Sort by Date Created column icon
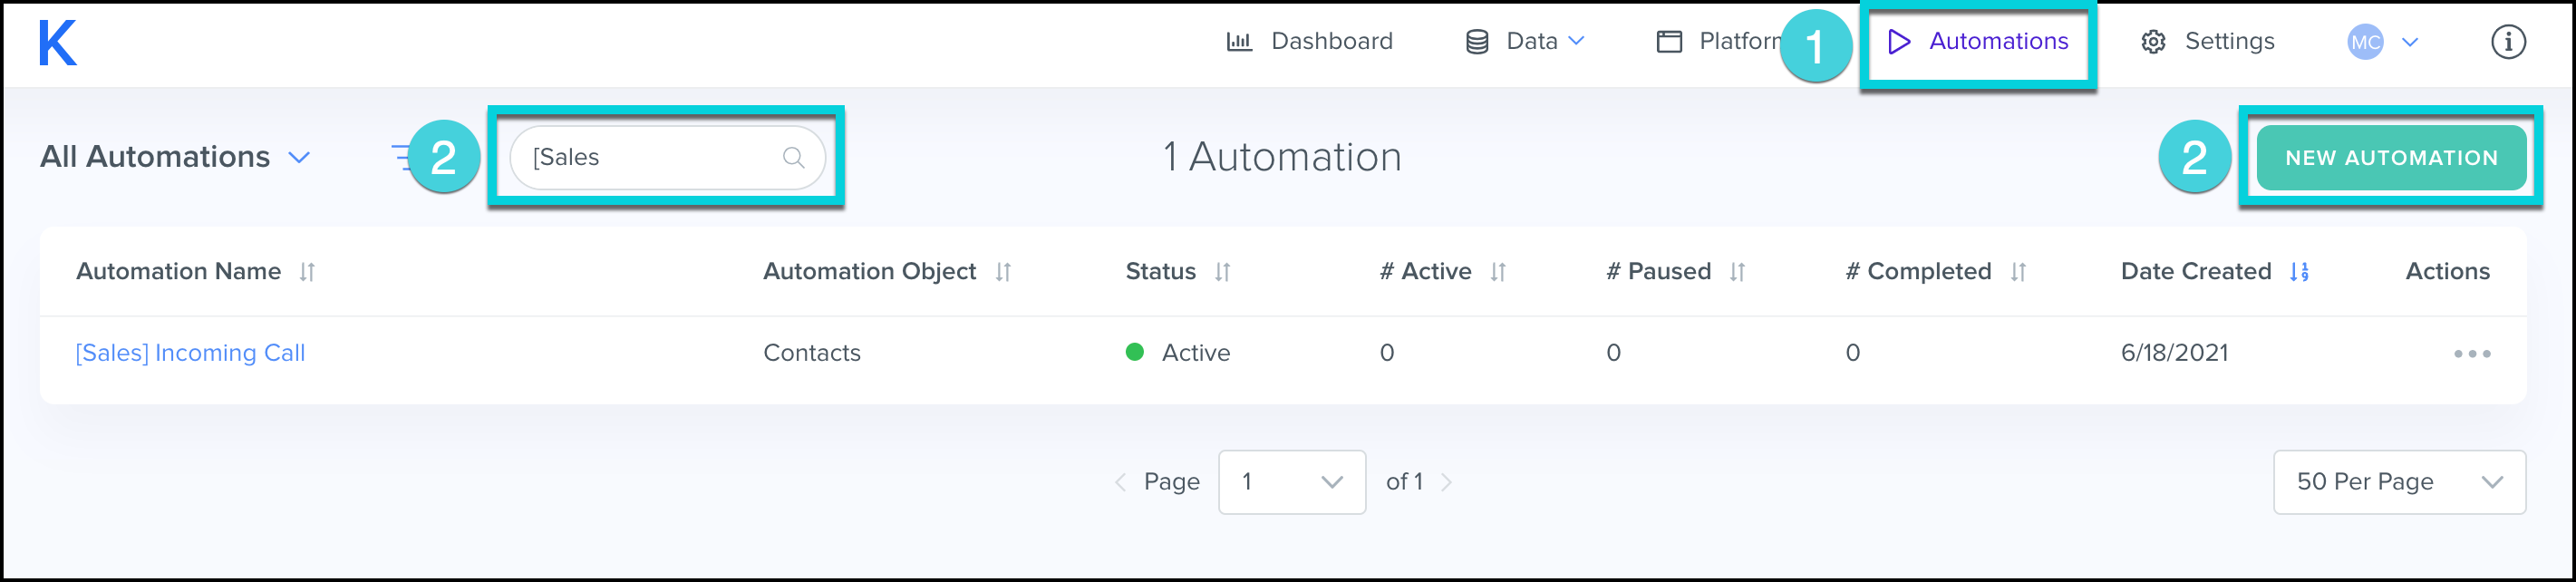This screenshot has width=2576, height=582. click(x=2299, y=272)
